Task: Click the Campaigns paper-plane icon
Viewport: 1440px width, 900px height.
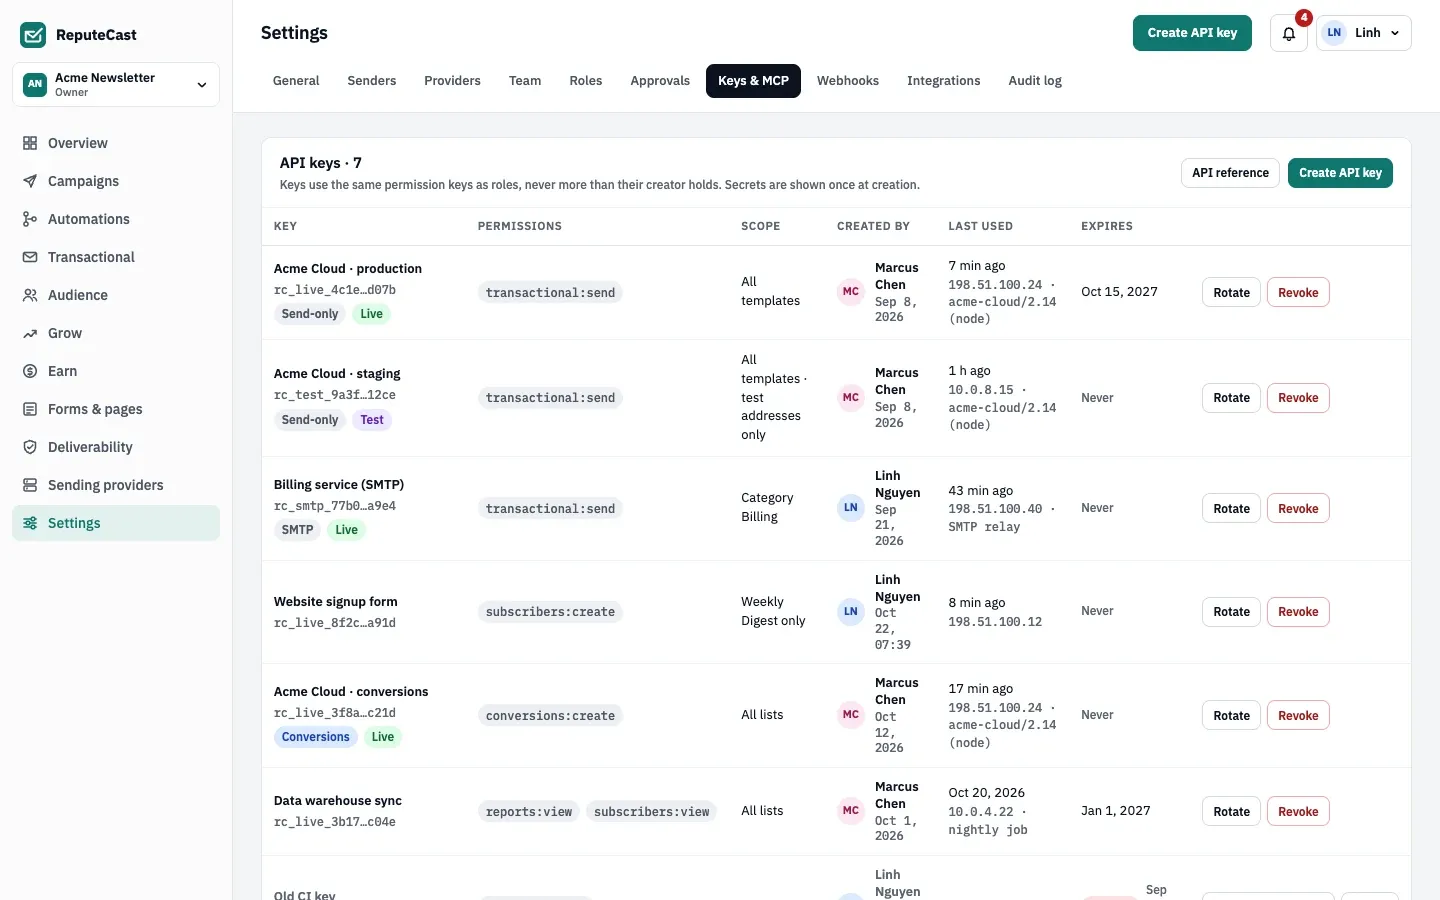Action: point(30,181)
